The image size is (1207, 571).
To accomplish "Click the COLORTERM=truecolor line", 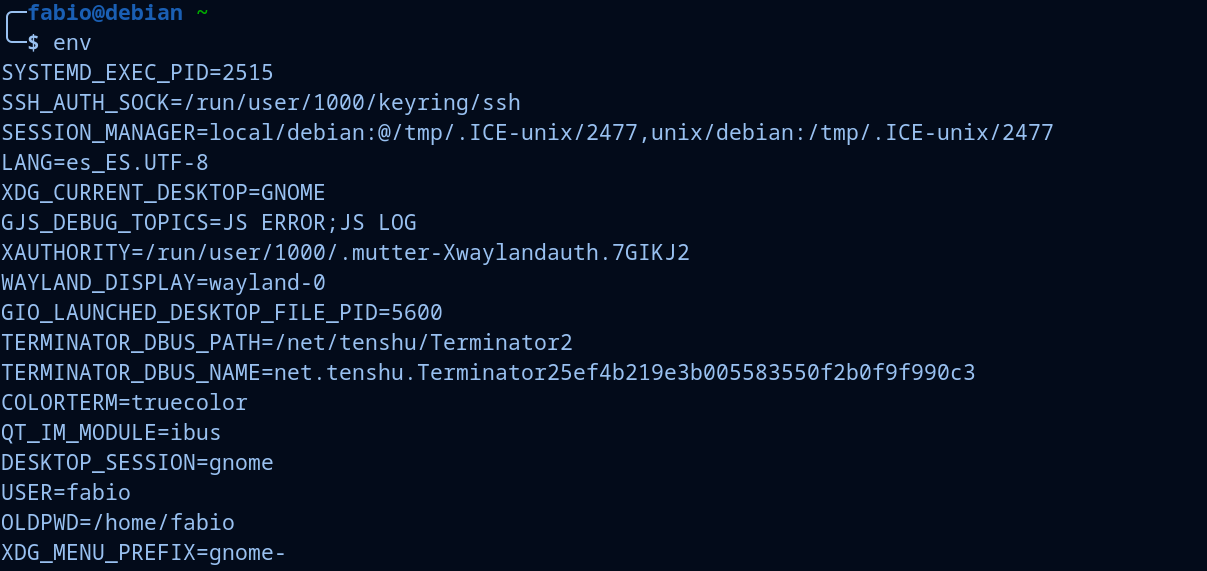I will [x=124, y=403].
